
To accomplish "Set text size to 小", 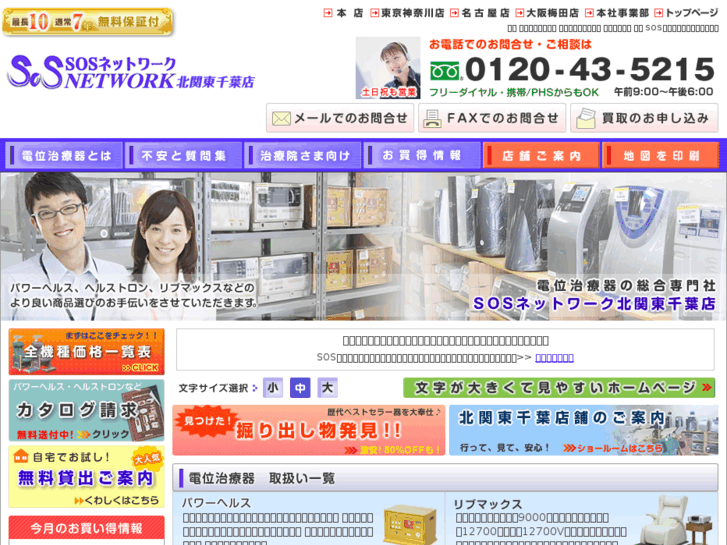I will pyautogui.click(x=273, y=388).
